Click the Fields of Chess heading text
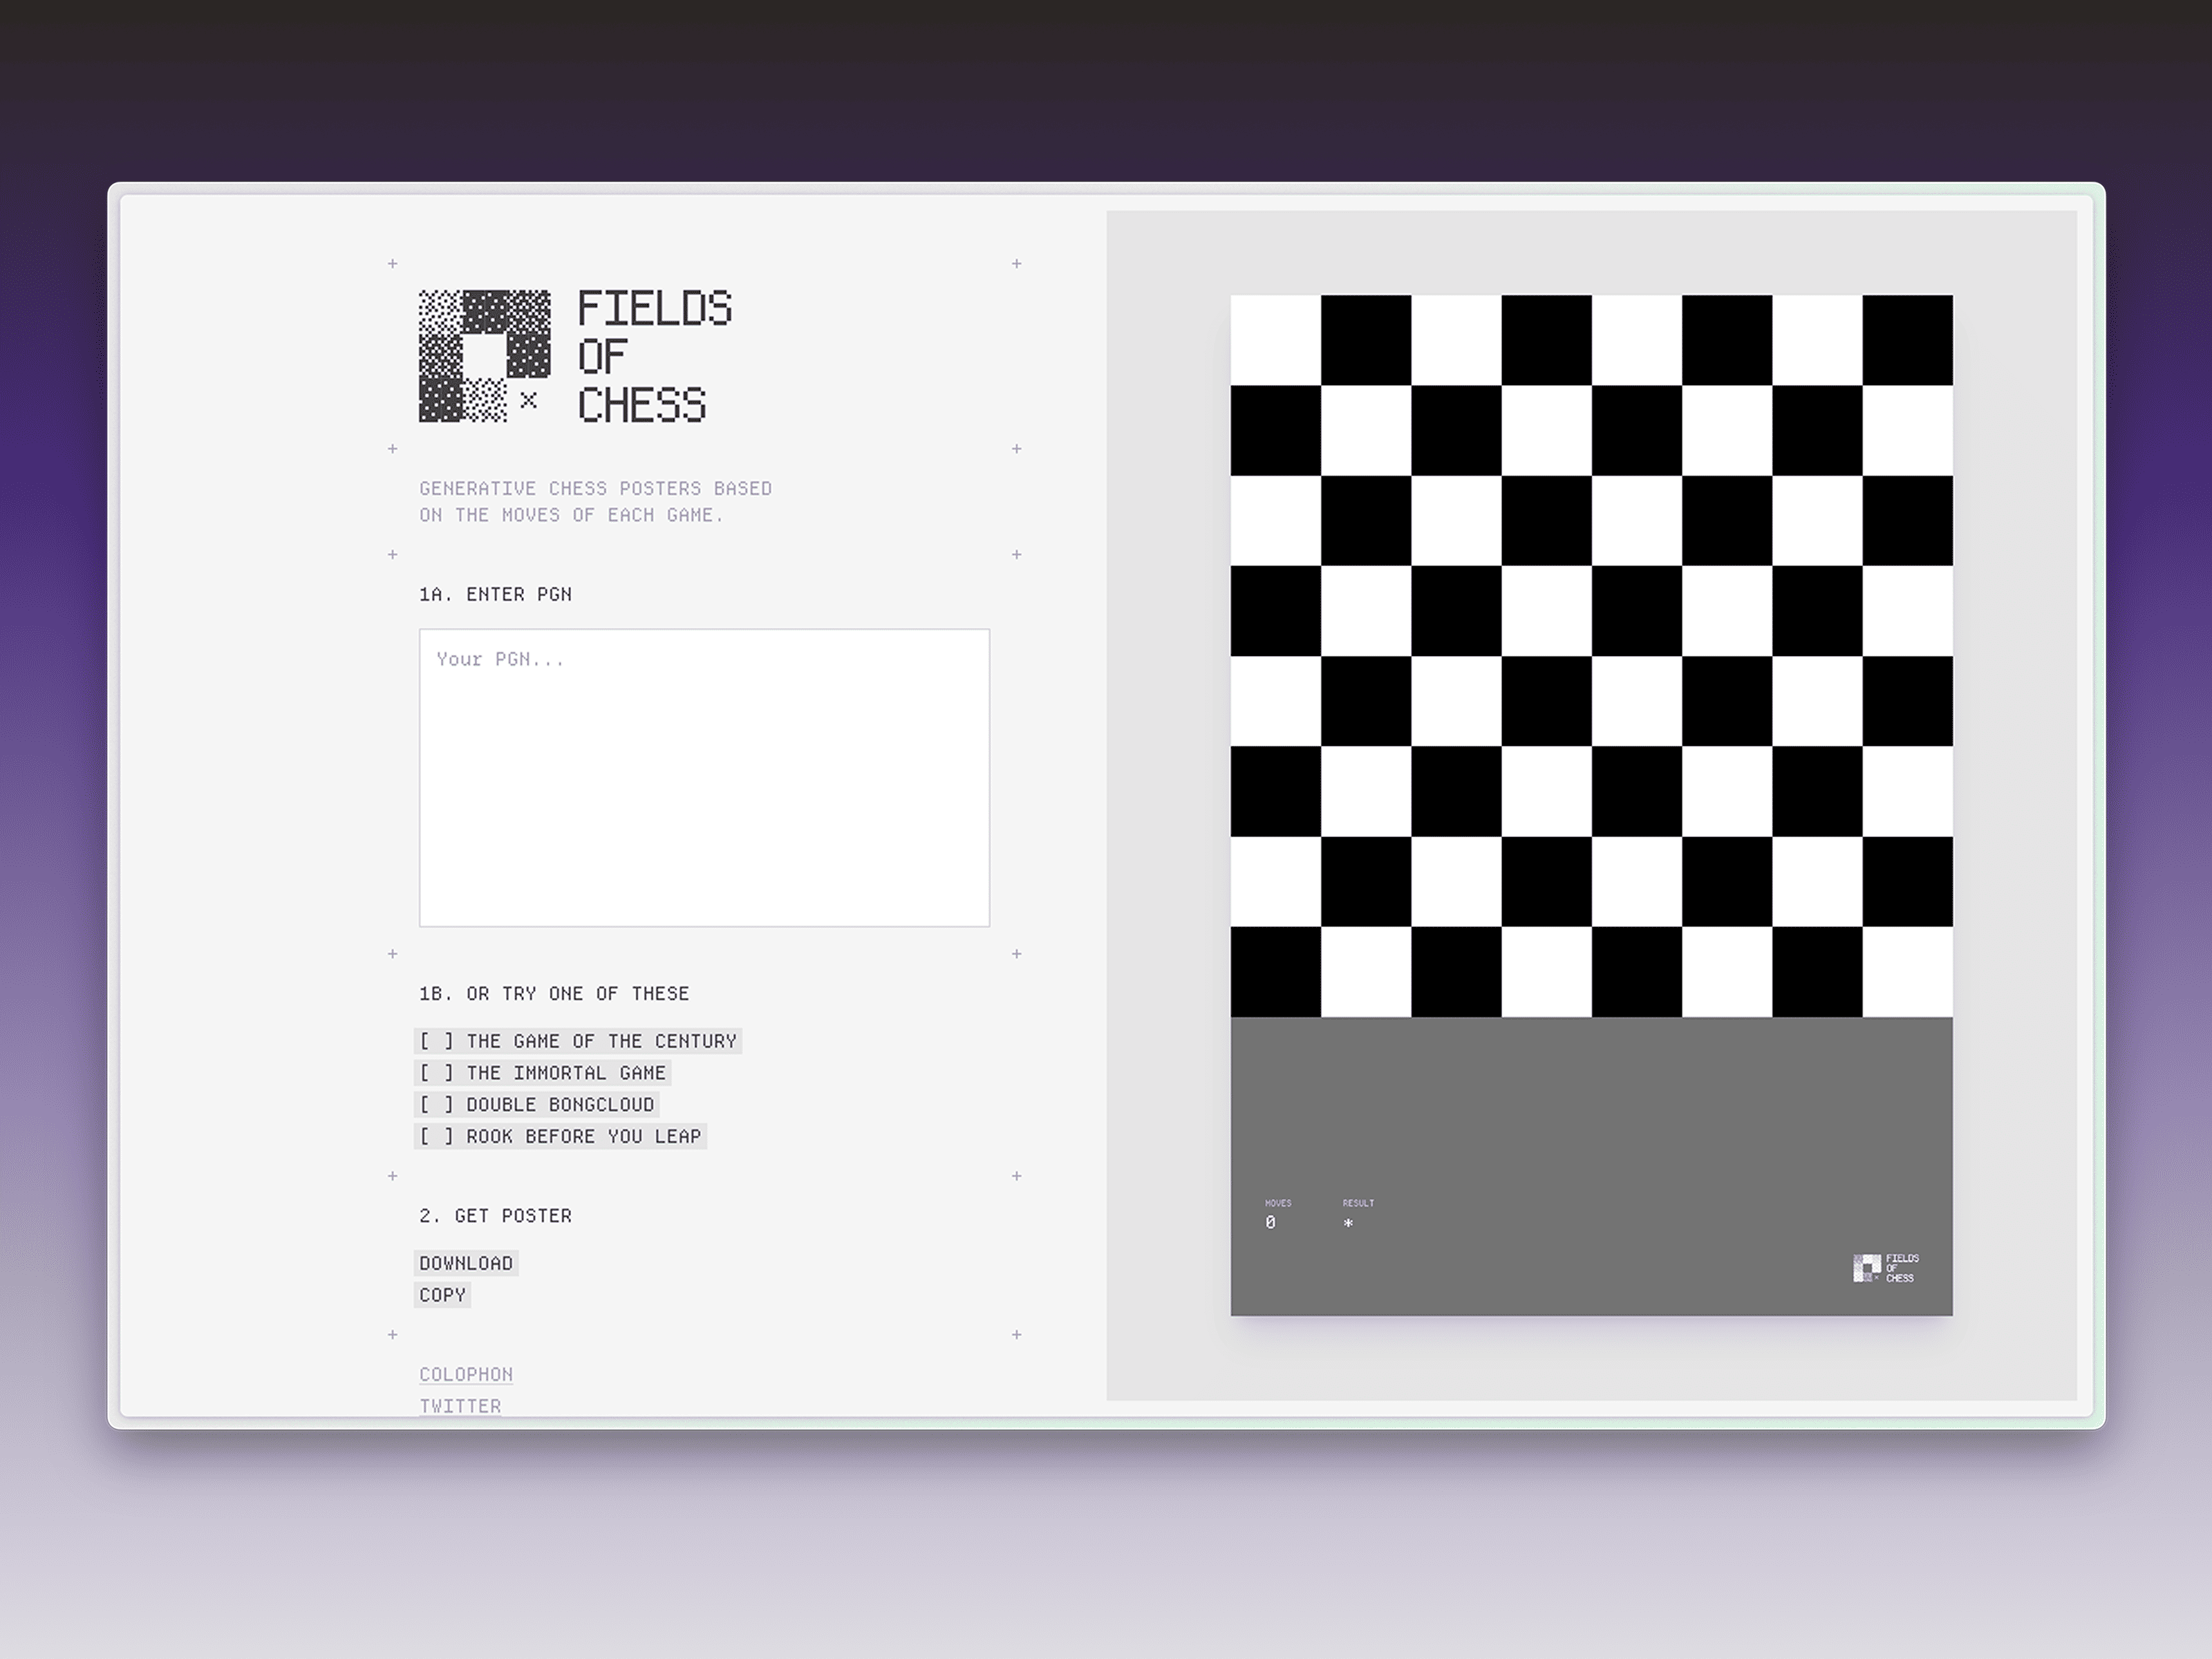2212x1659 pixels. (655, 357)
